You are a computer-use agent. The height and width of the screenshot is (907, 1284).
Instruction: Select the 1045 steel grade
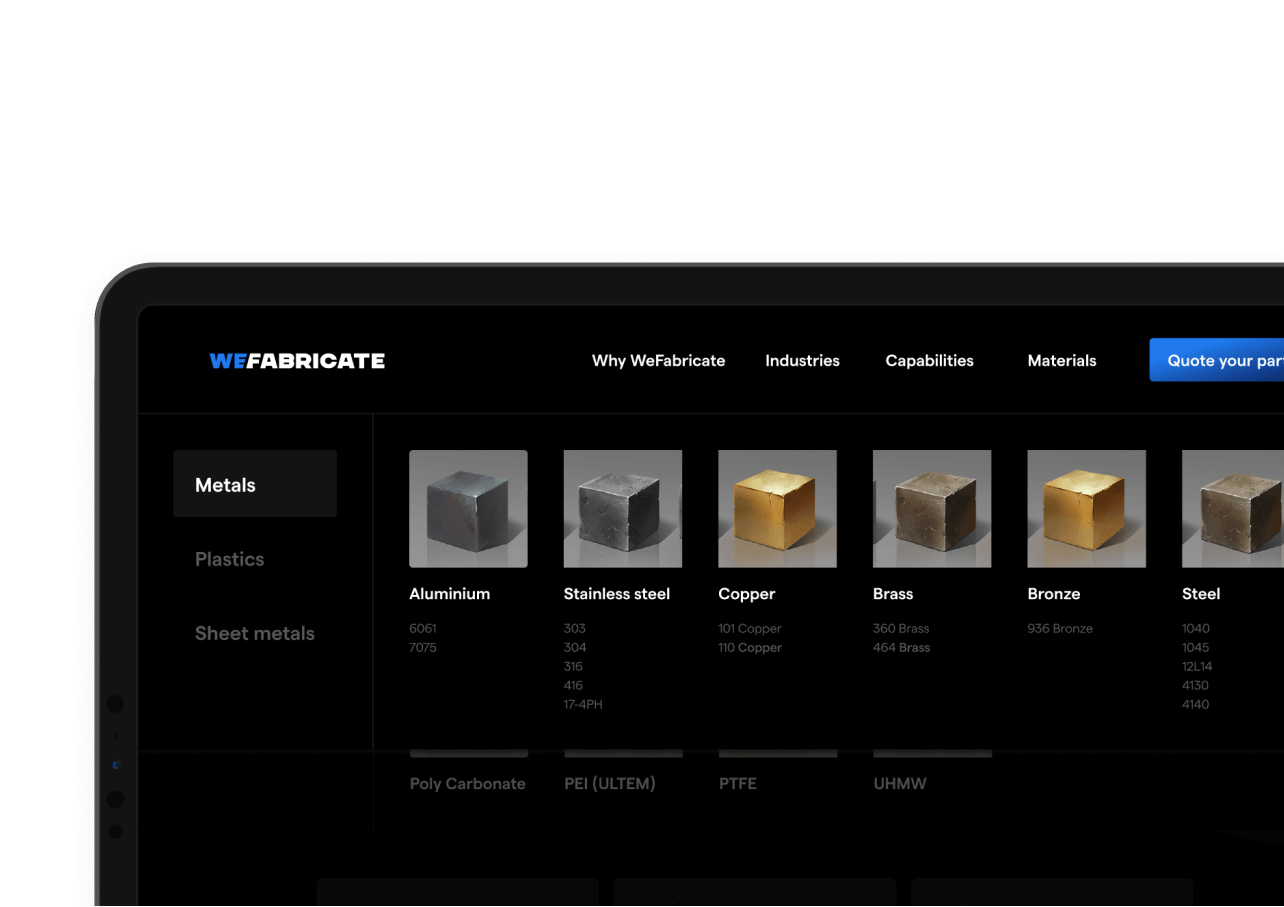coord(1195,648)
